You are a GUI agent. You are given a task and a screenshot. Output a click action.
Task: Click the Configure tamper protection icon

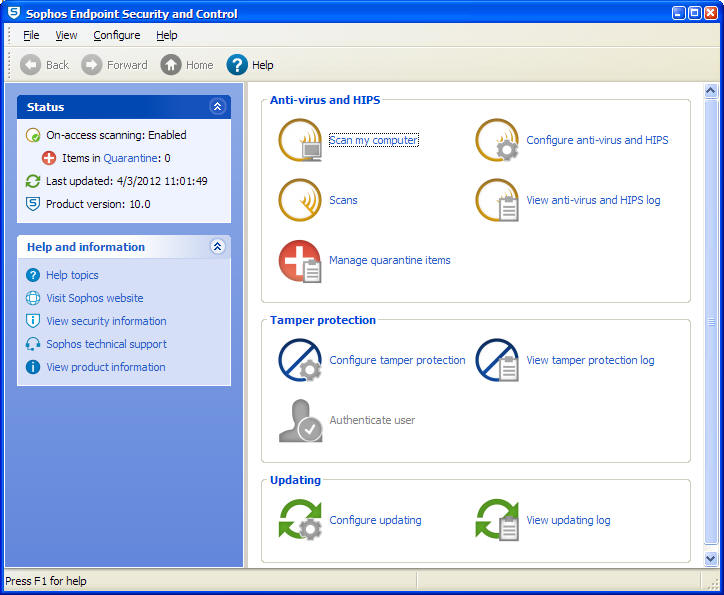(x=300, y=360)
